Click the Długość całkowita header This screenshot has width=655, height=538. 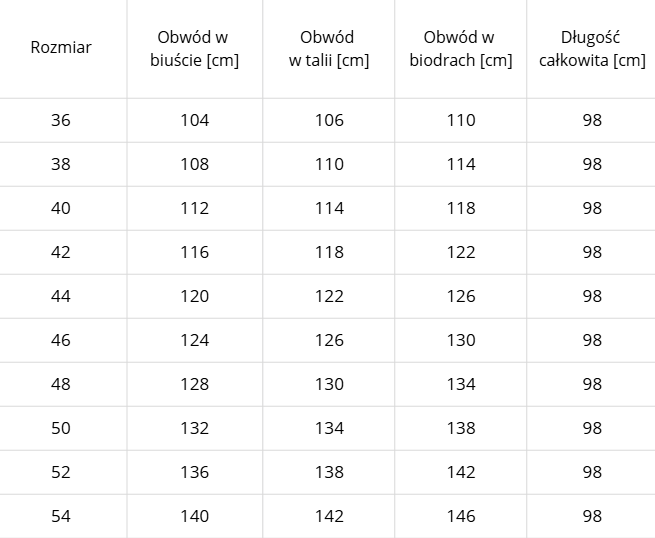click(592, 48)
